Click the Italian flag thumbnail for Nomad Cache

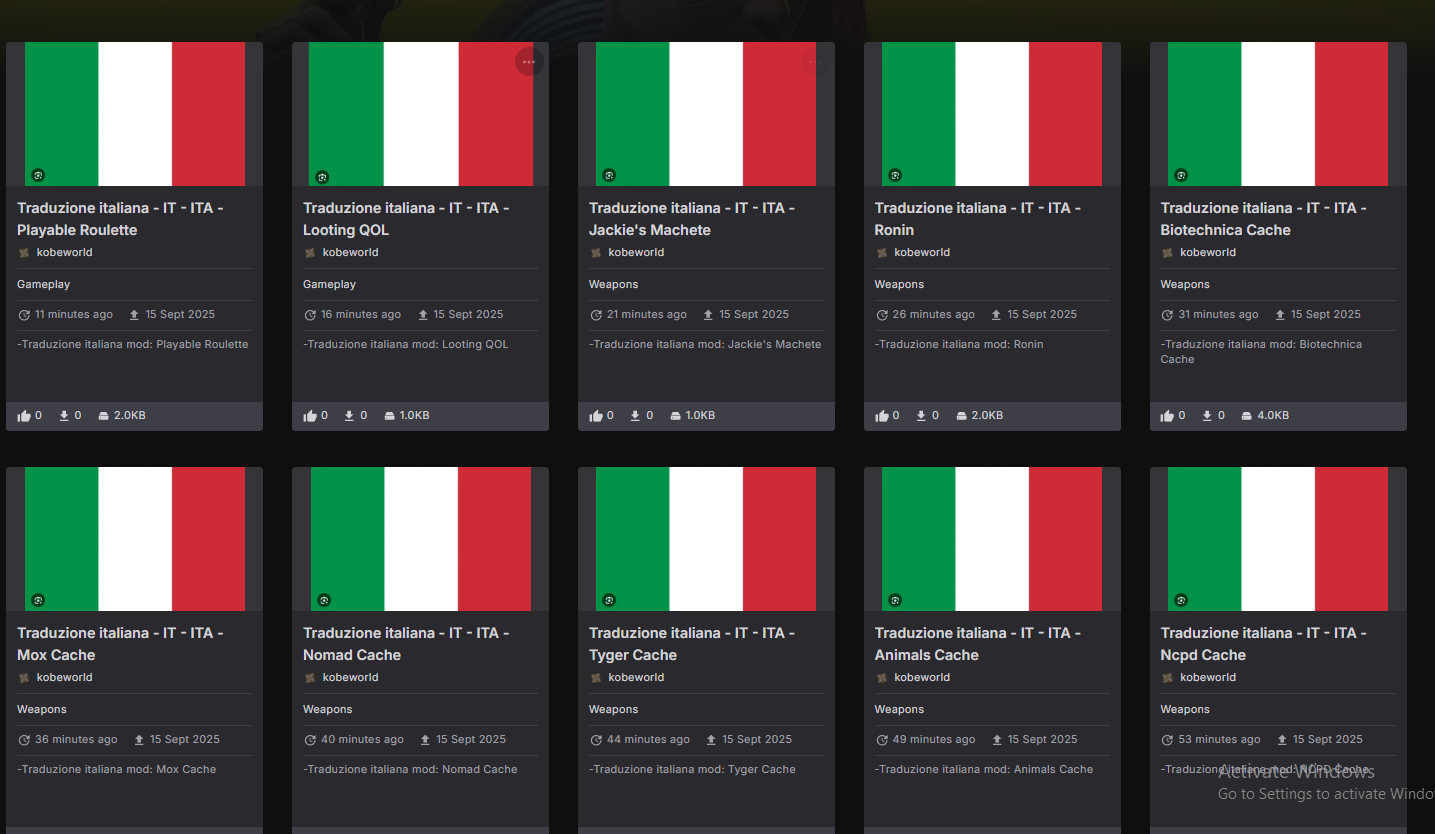pyautogui.click(x=421, y=539)
